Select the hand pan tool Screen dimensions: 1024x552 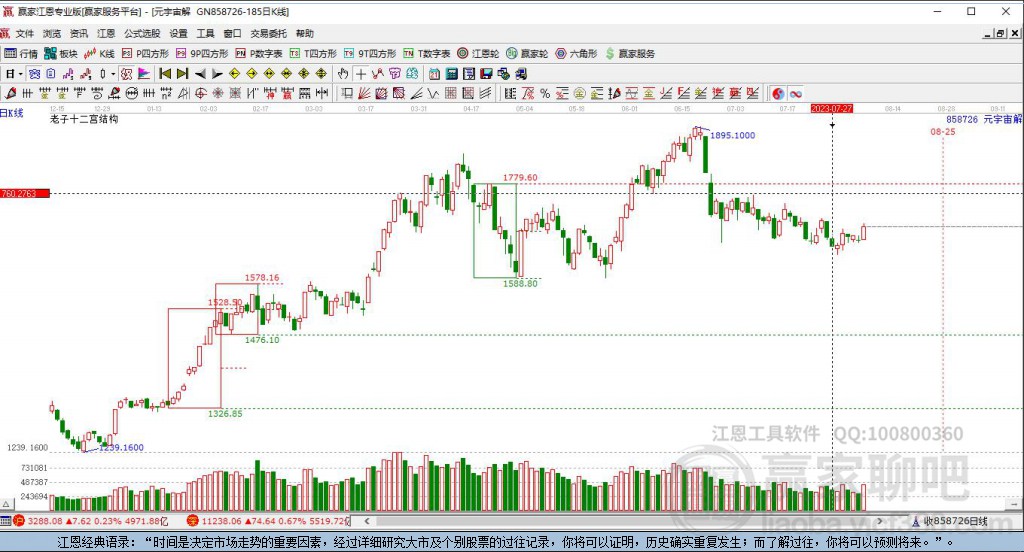(x=342, y=74)
